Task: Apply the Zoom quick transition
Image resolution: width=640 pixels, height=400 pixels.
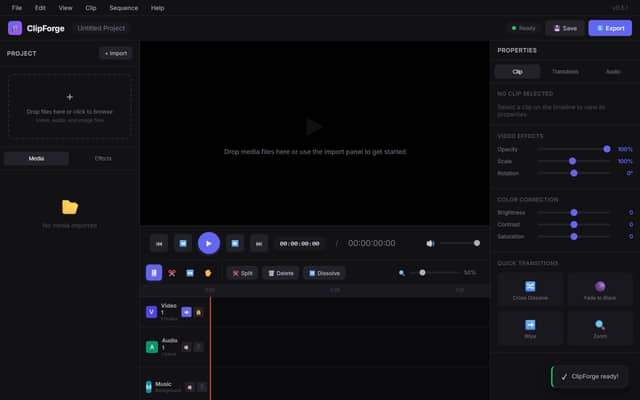Action: coord(600,329)
